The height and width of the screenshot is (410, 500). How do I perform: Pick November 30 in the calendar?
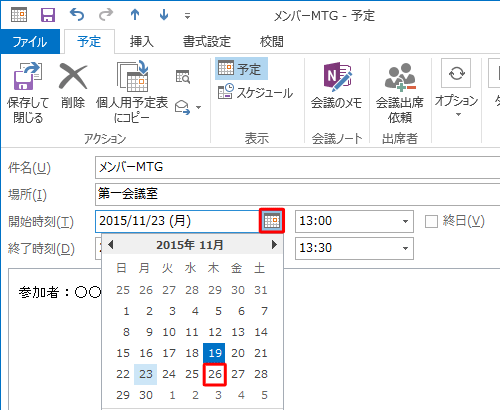click(x=146, y=395)
